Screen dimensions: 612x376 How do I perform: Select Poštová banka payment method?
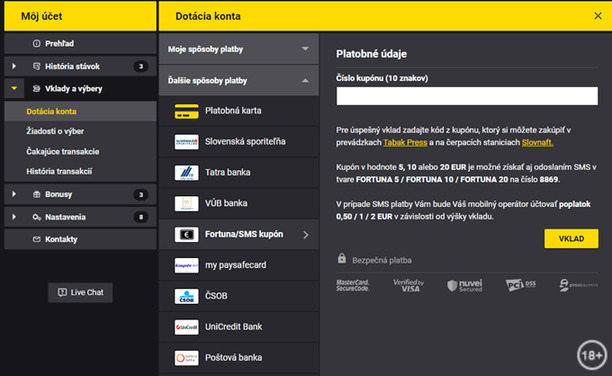tap(239, 358)
